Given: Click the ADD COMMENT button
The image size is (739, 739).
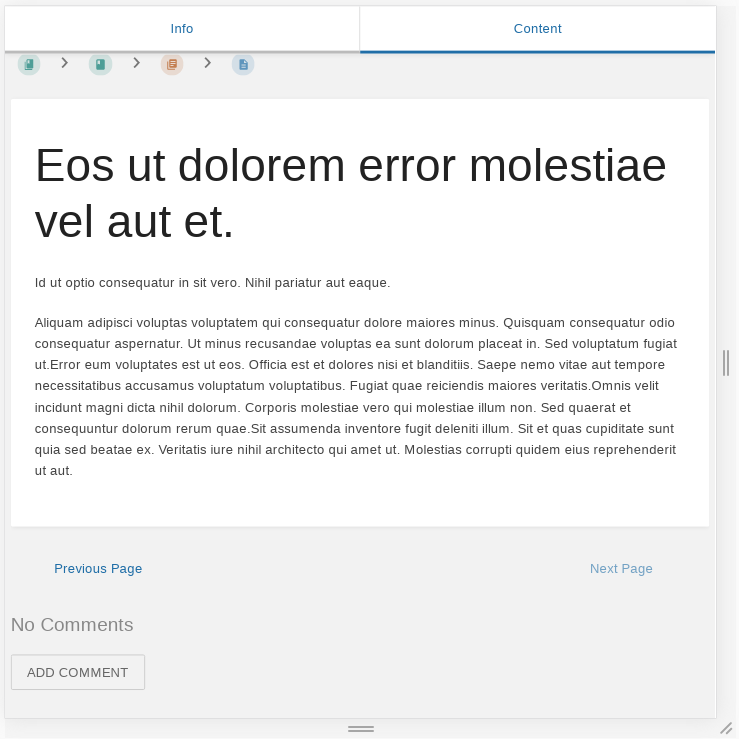Looking at the screenshot, I should coord(78,672).
